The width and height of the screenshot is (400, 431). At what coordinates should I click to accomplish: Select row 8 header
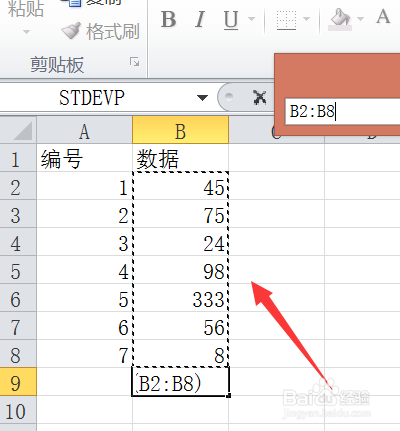point(18,354)
